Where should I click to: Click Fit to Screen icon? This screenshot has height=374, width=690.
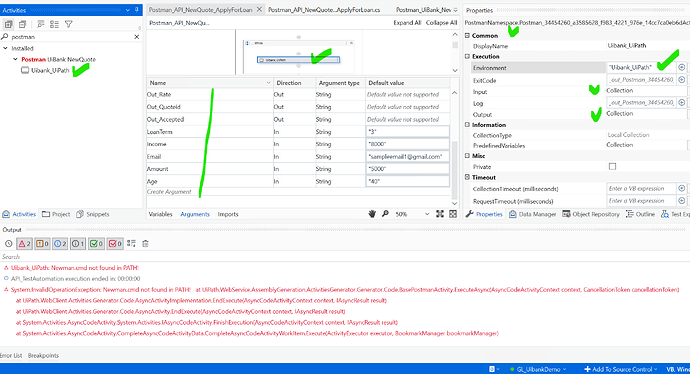click(440, 214)
